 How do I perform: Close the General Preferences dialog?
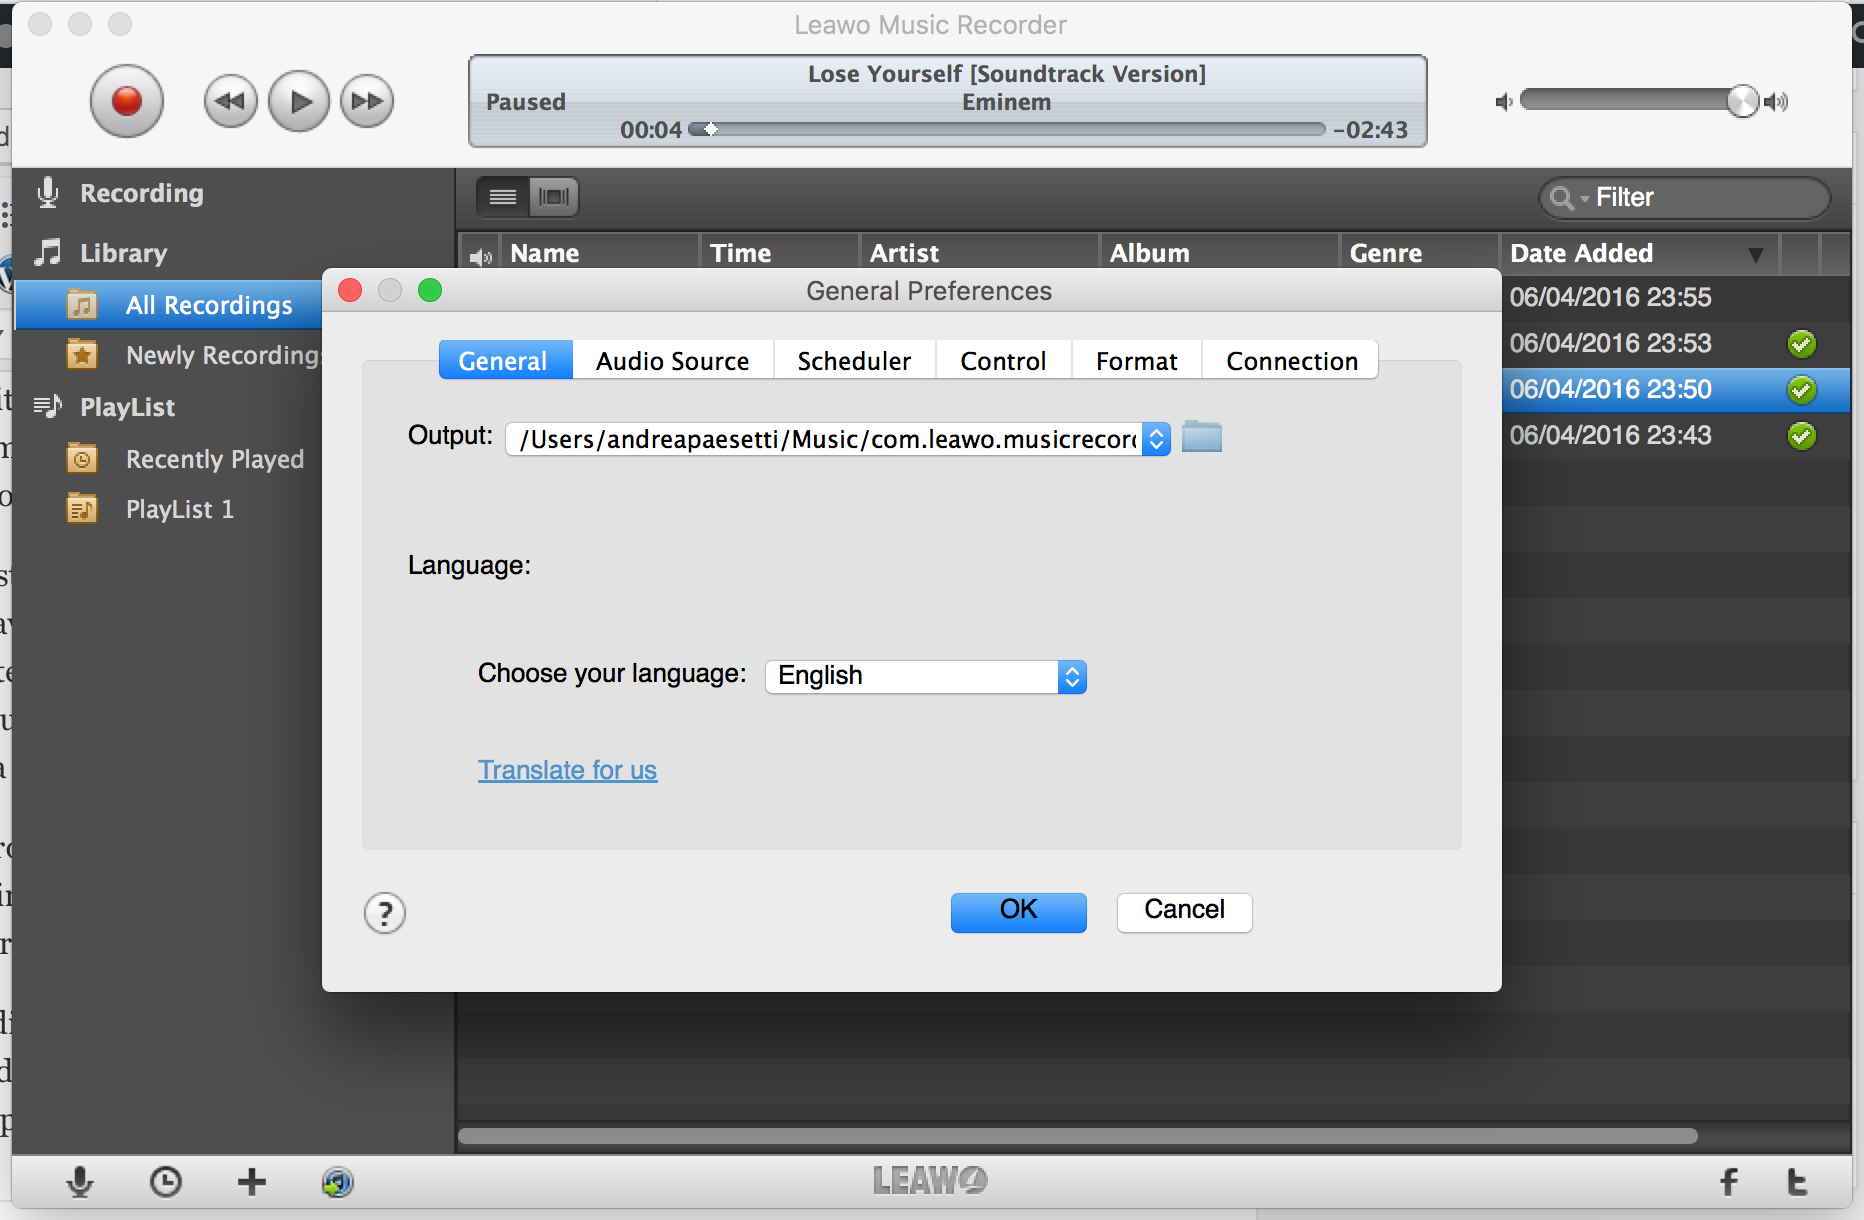(x=350, y=290)
